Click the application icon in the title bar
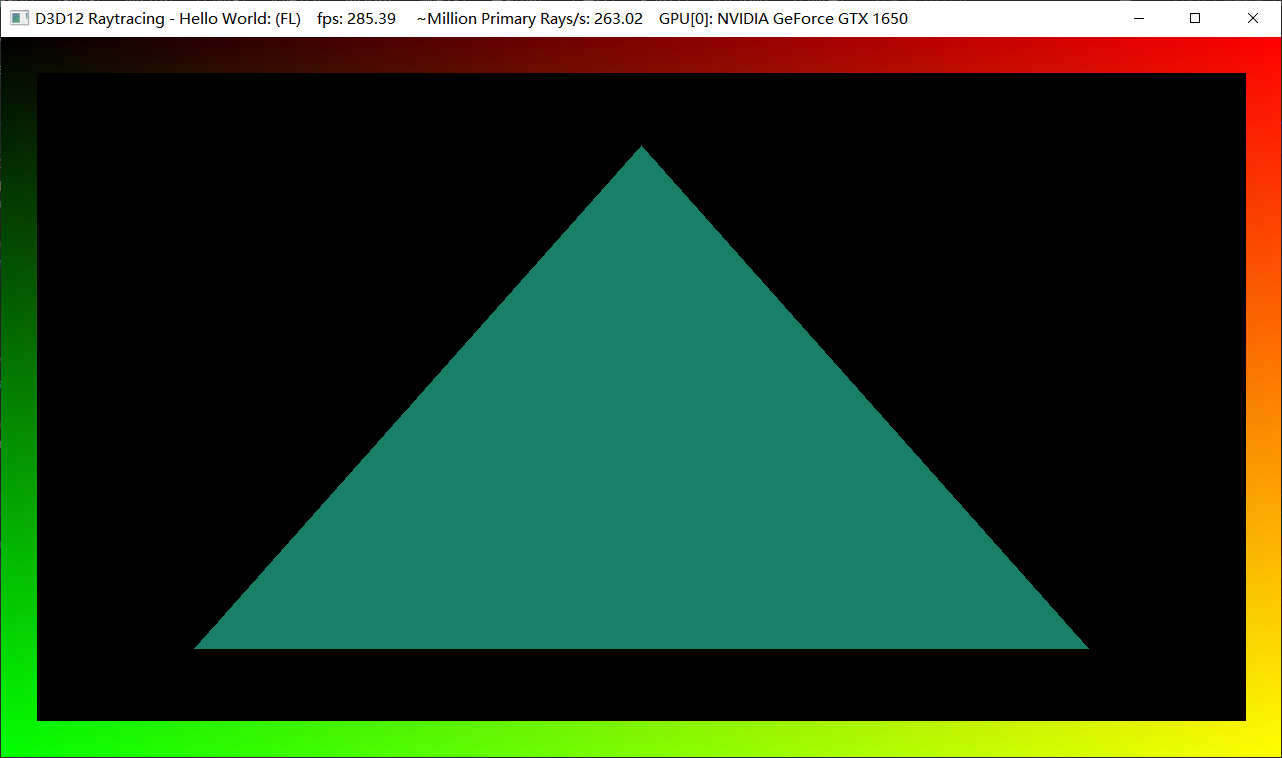1282x758 pixels. coord(19,18)
